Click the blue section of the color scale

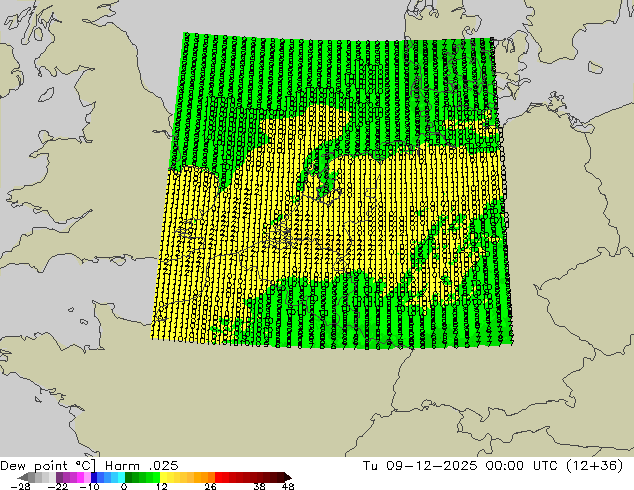point(108,477)
